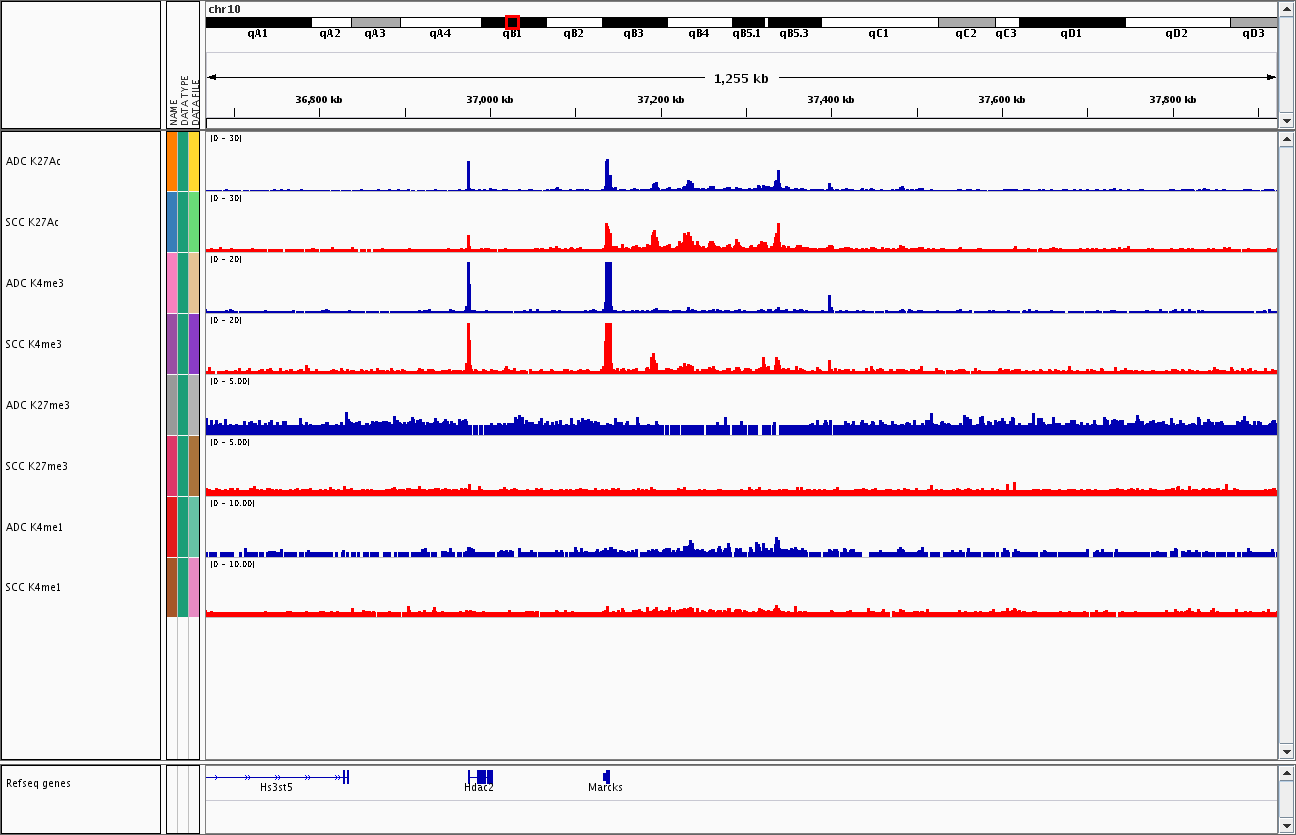Click the data panel scroll up arrow
This screenshot has width=1296, height=835.
click(1286, 139)
